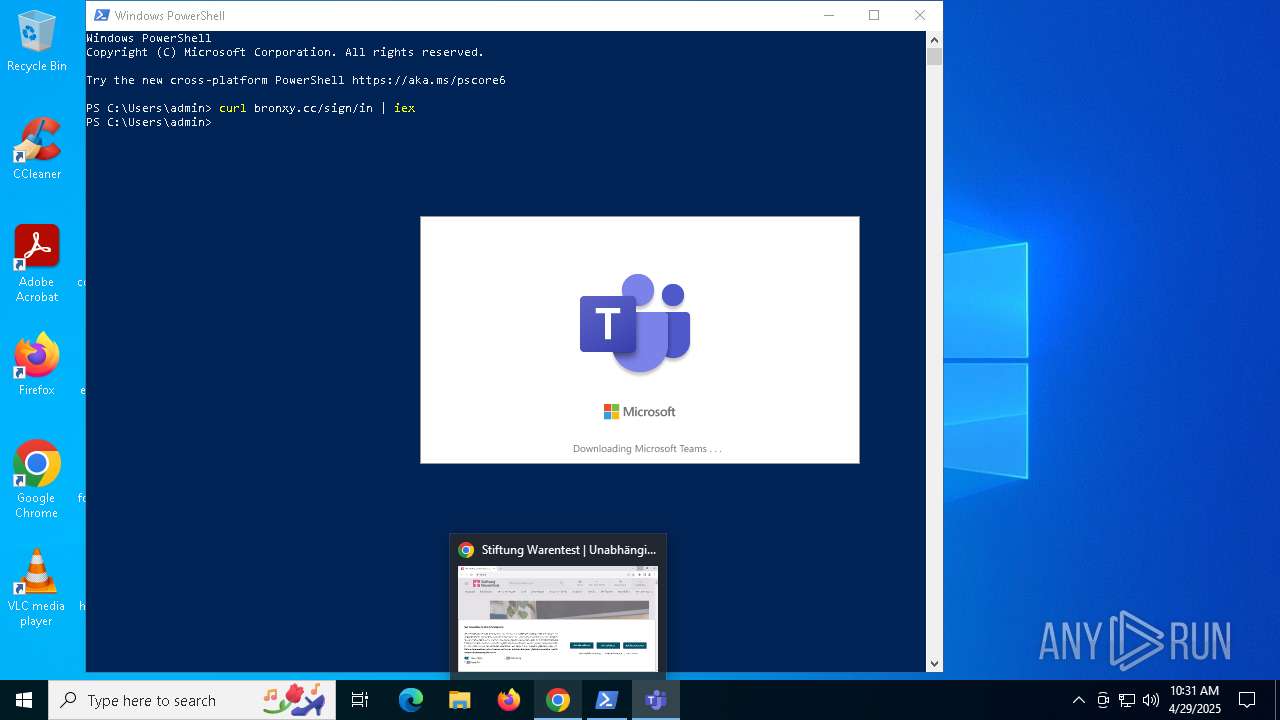Click the network status tray icon
The height and width of the screenshot is (720, 1280).
pyautogui.click(x=1127, y=700)
